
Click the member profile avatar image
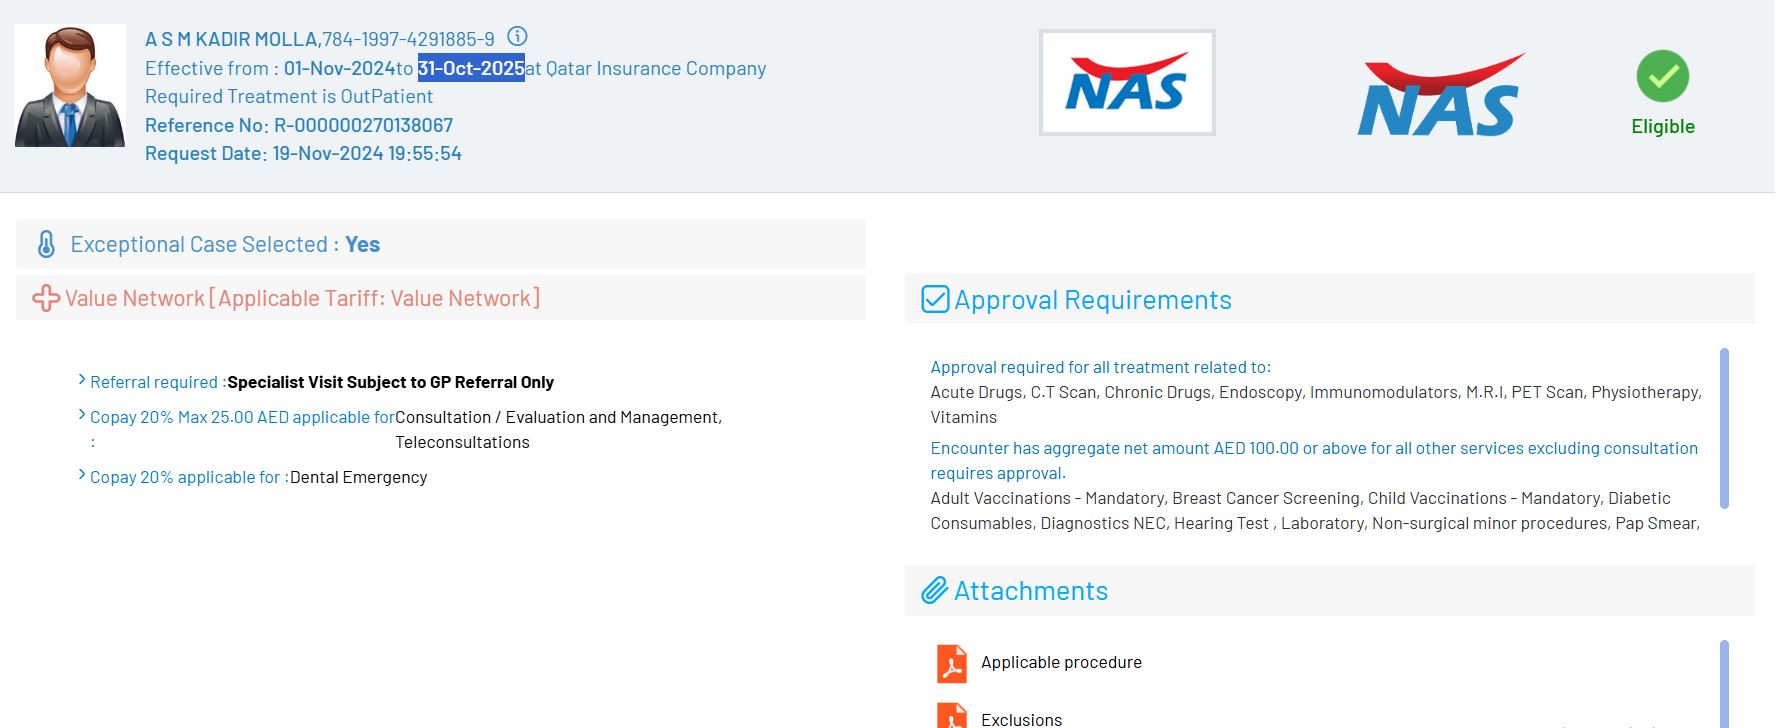tap(70, 86)
